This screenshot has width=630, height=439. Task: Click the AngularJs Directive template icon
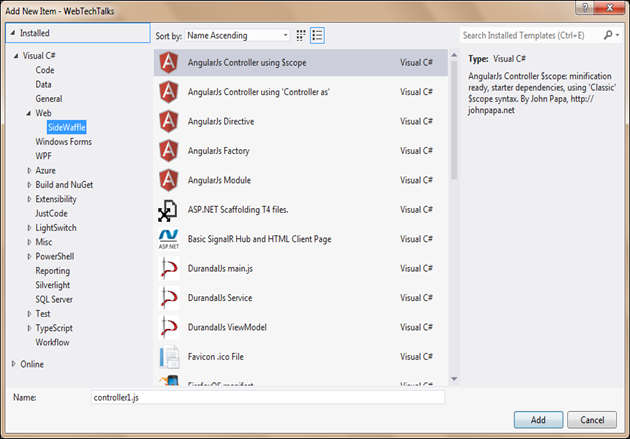(x=169, y=121)
